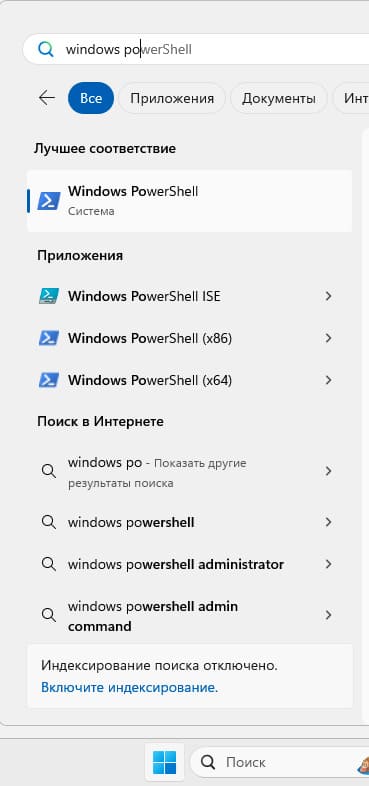Expand 'windows powershell admin command' web result chevron
The height and width of the screenshot is (786, 369).
click(x=328, y=615)
